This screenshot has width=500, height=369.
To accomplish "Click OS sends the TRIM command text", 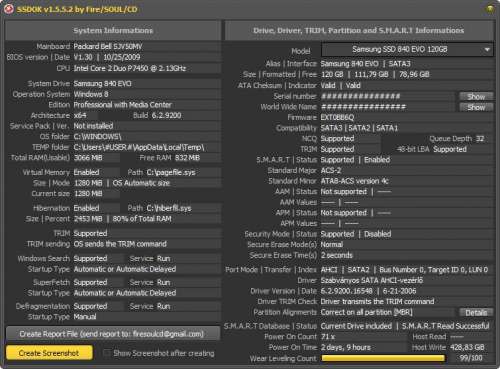I will coord(120,244).
